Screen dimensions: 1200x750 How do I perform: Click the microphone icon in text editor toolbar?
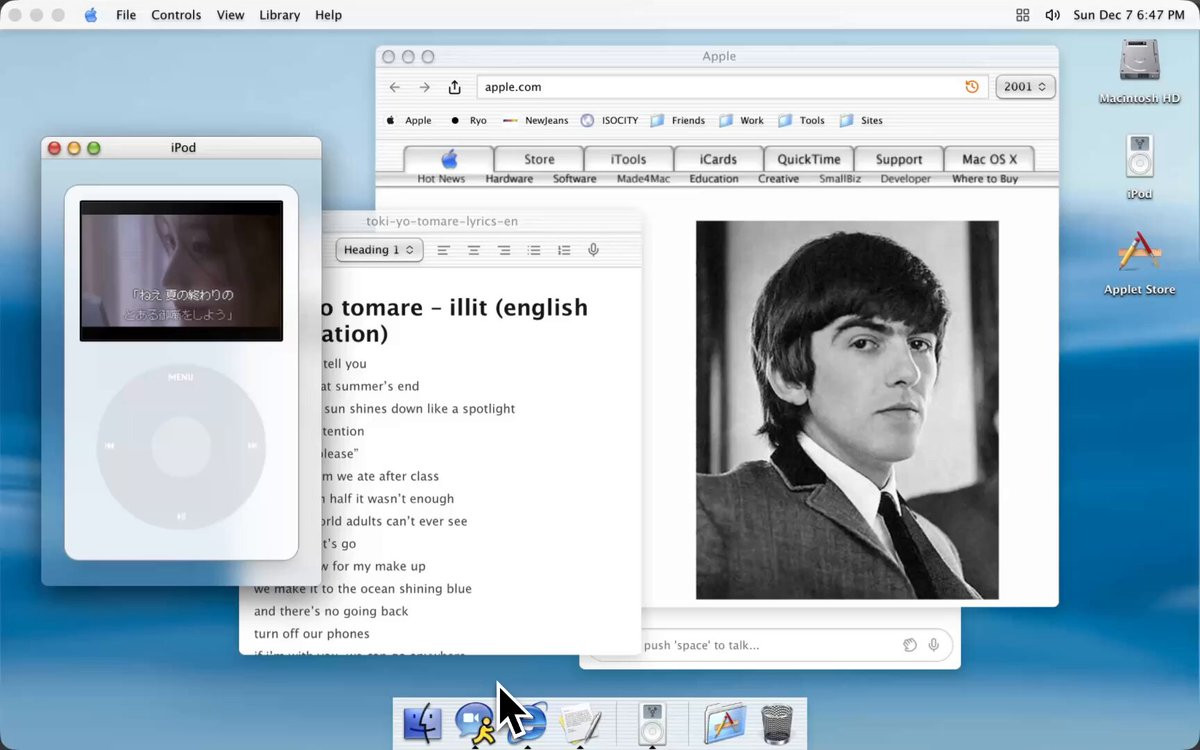pos(593,250)
